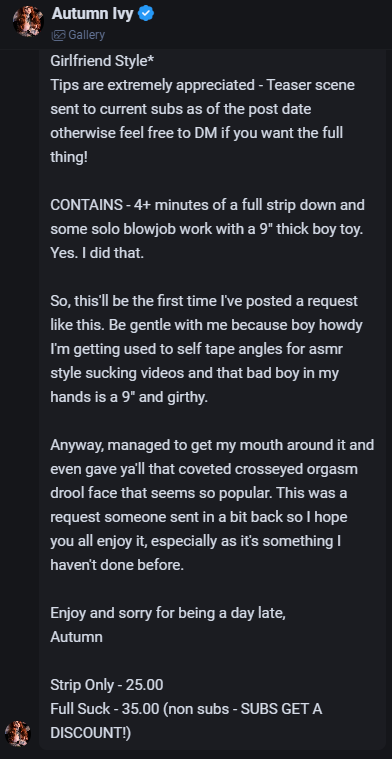392x759 pixels.
Task: Click the "haven't done before." line
Action: [117, 565]
